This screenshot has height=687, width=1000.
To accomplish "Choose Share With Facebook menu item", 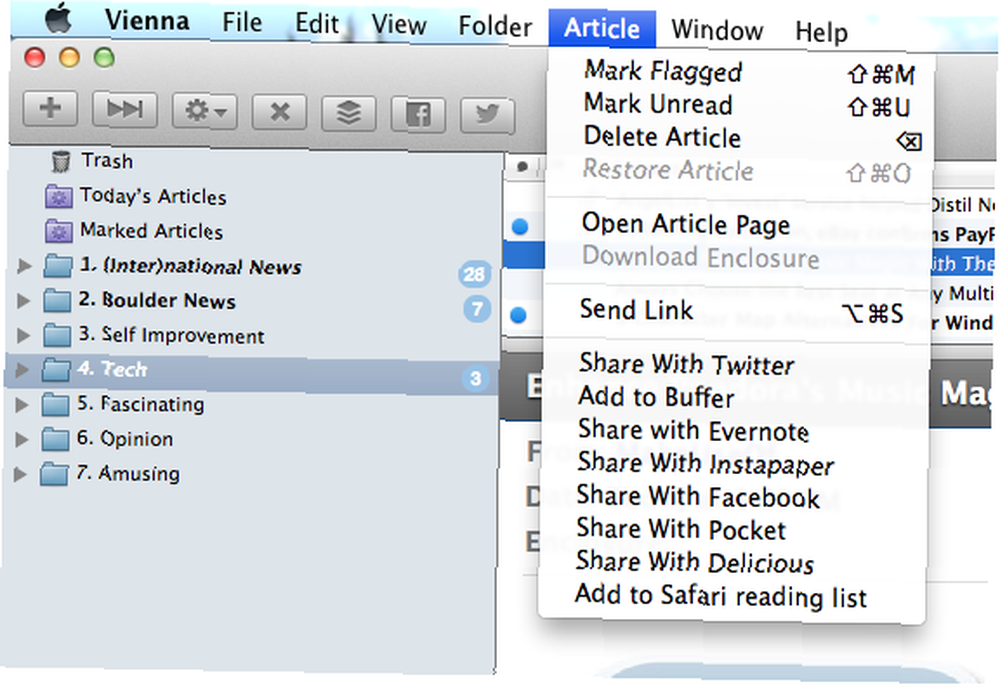I will tap(733, 497).
